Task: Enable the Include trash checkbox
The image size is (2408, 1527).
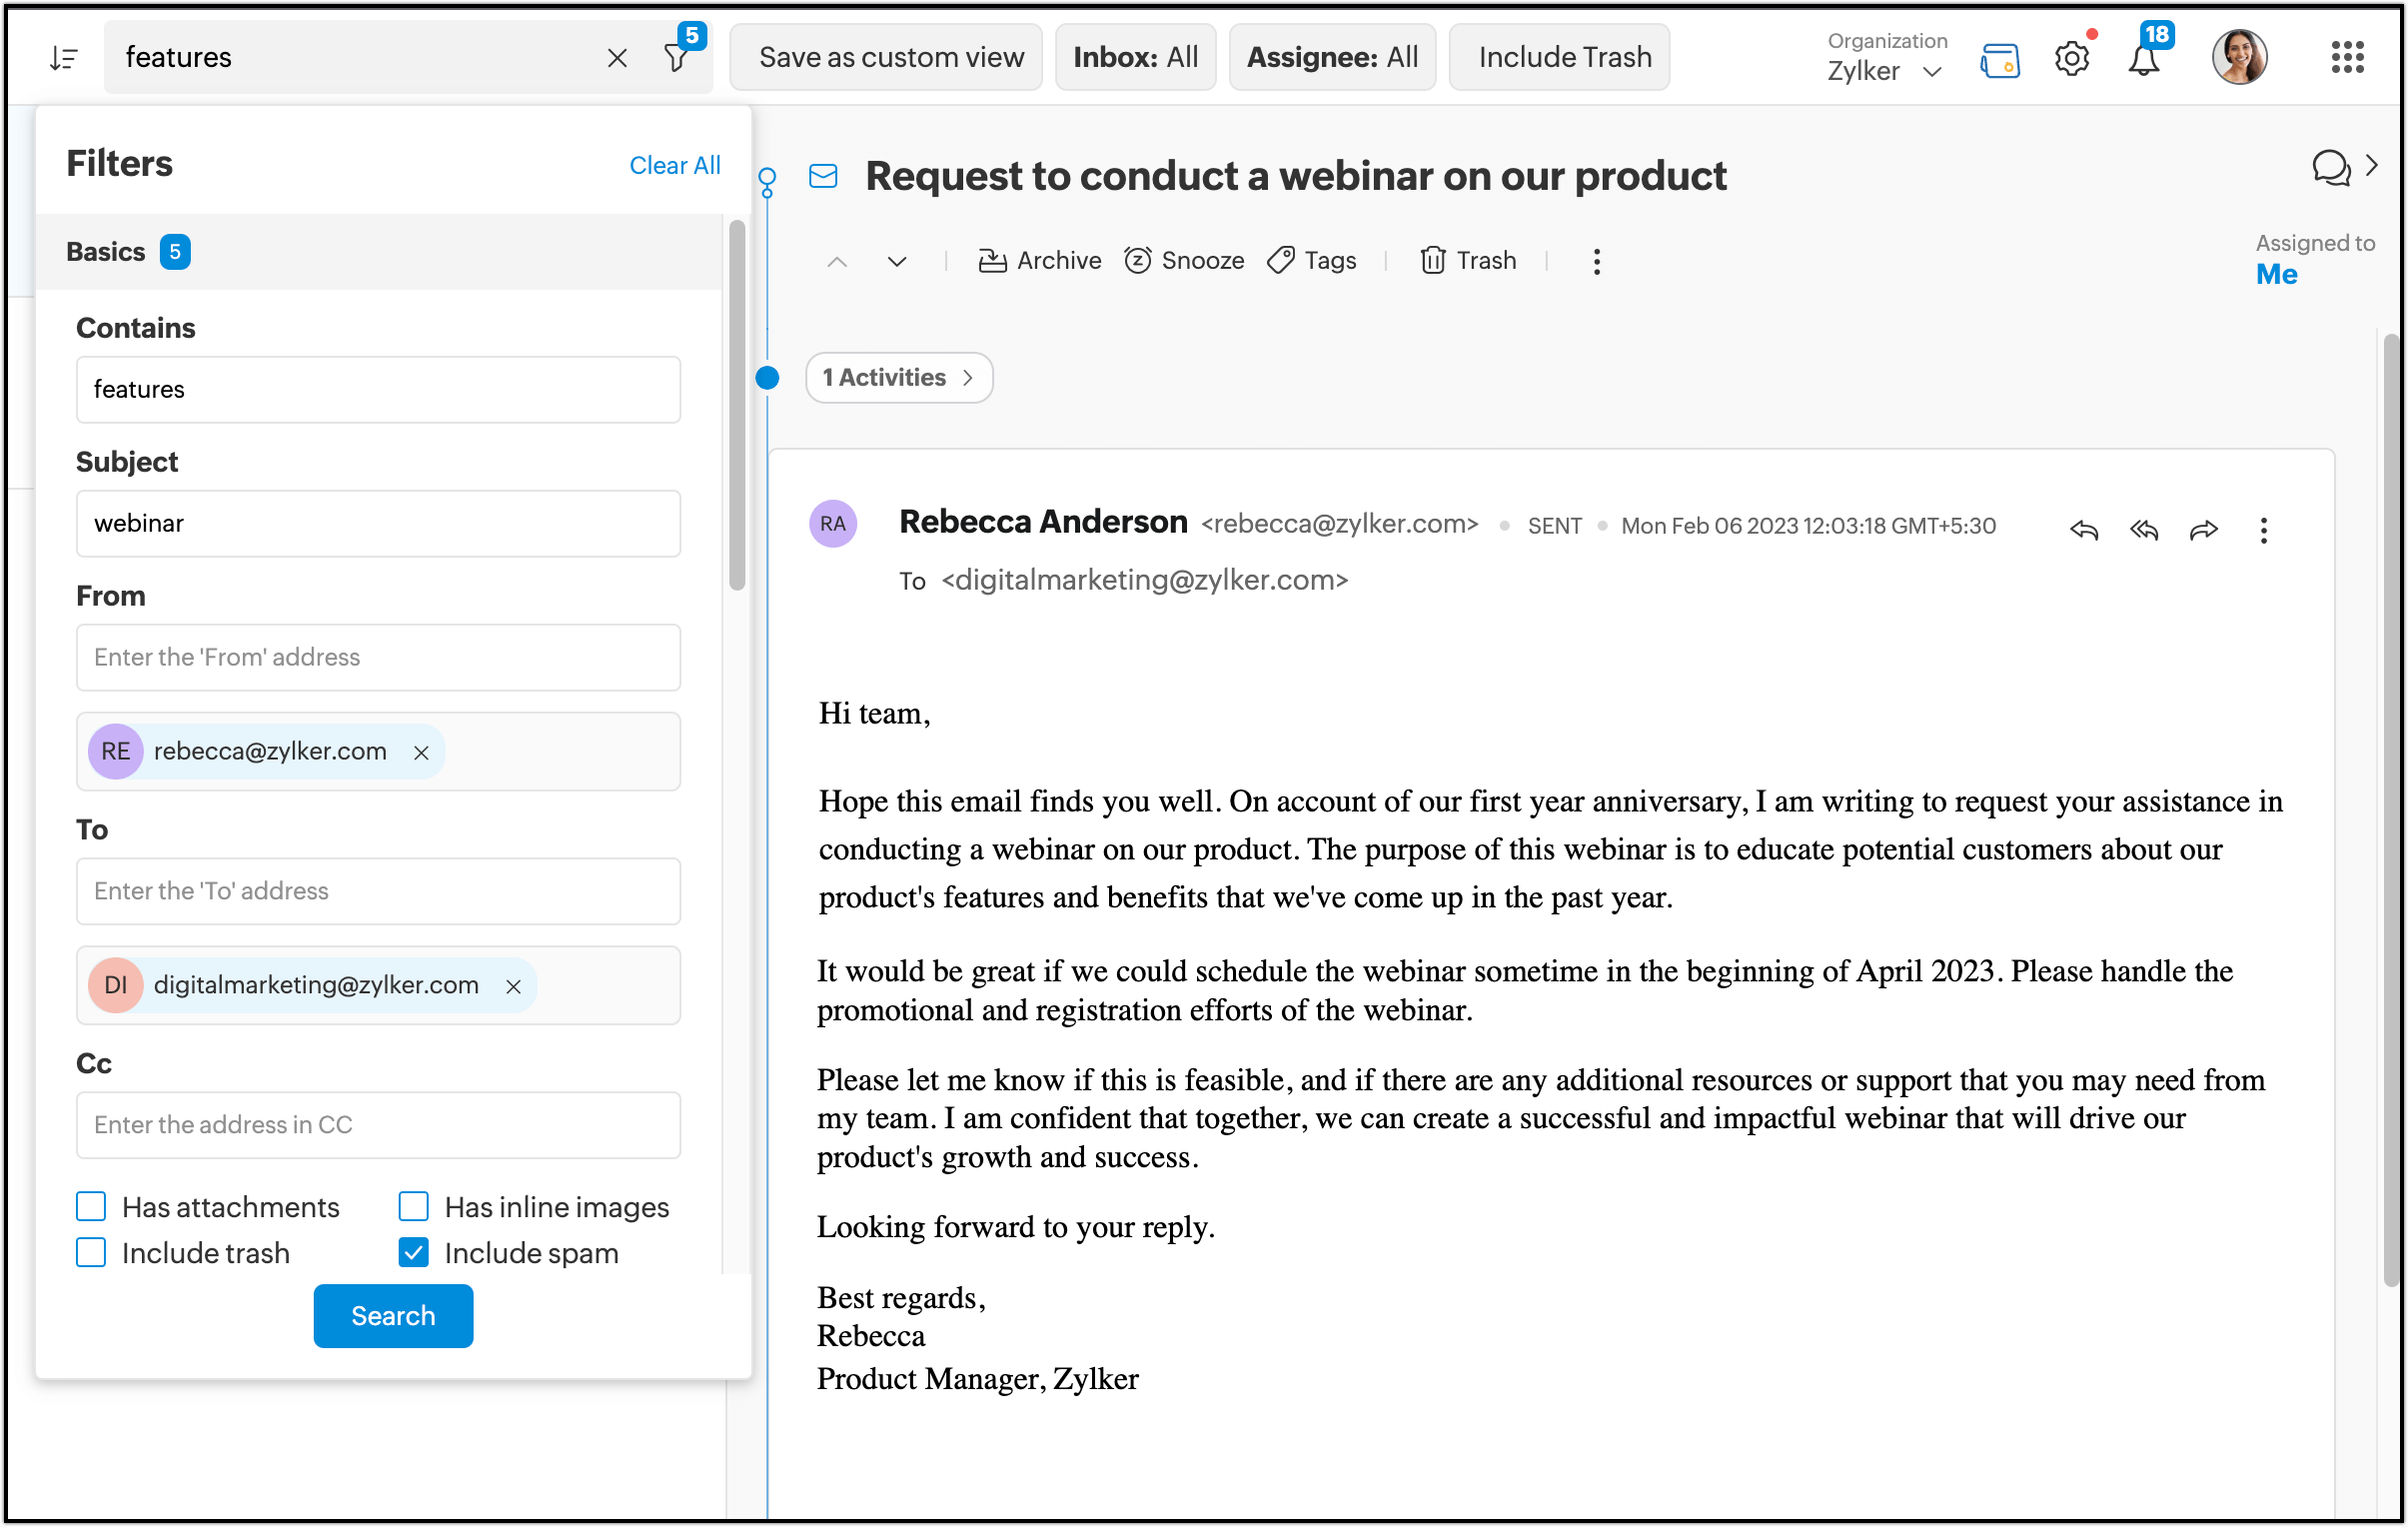Action: pyautogui.click(x=91, y=1254)
